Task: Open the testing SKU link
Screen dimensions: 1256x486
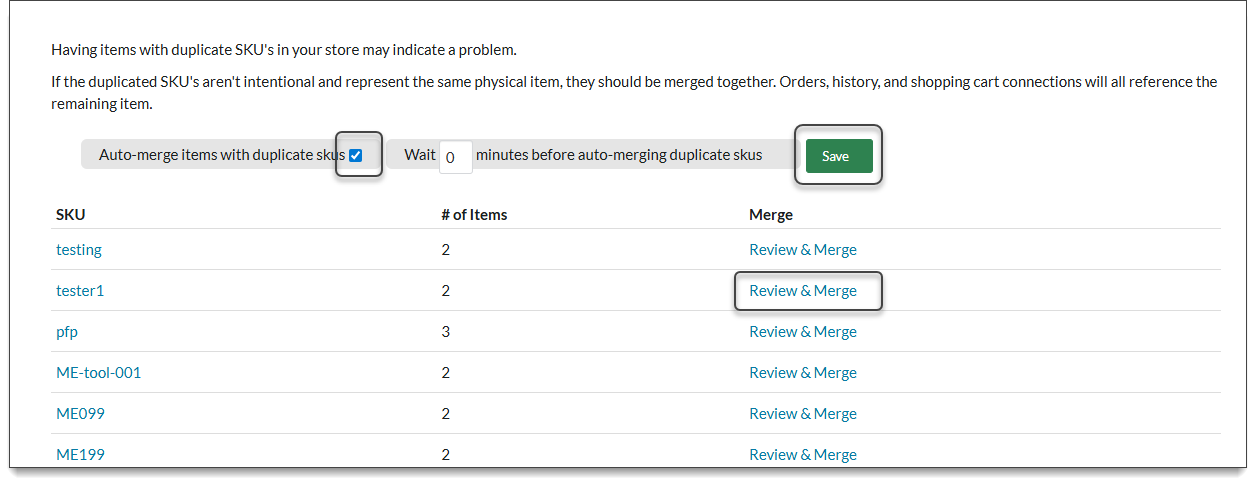Action: [79, 250]
